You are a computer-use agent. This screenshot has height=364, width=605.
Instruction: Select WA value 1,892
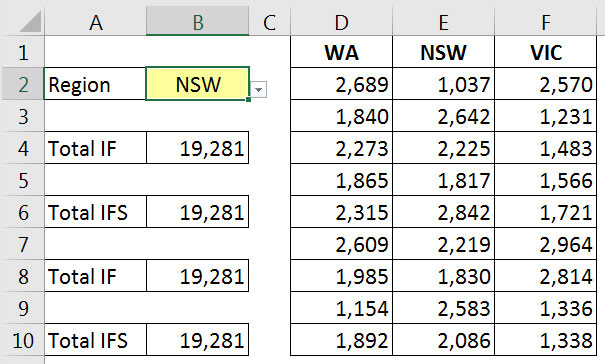coord(341,340)
